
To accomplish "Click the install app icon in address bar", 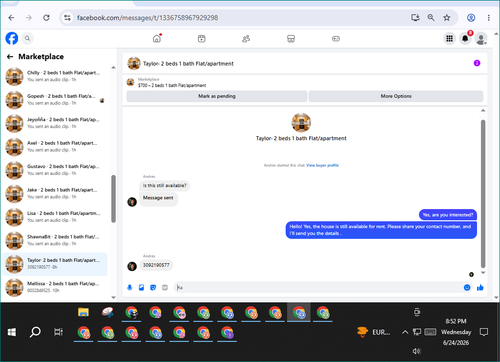I will click(415, 18).
